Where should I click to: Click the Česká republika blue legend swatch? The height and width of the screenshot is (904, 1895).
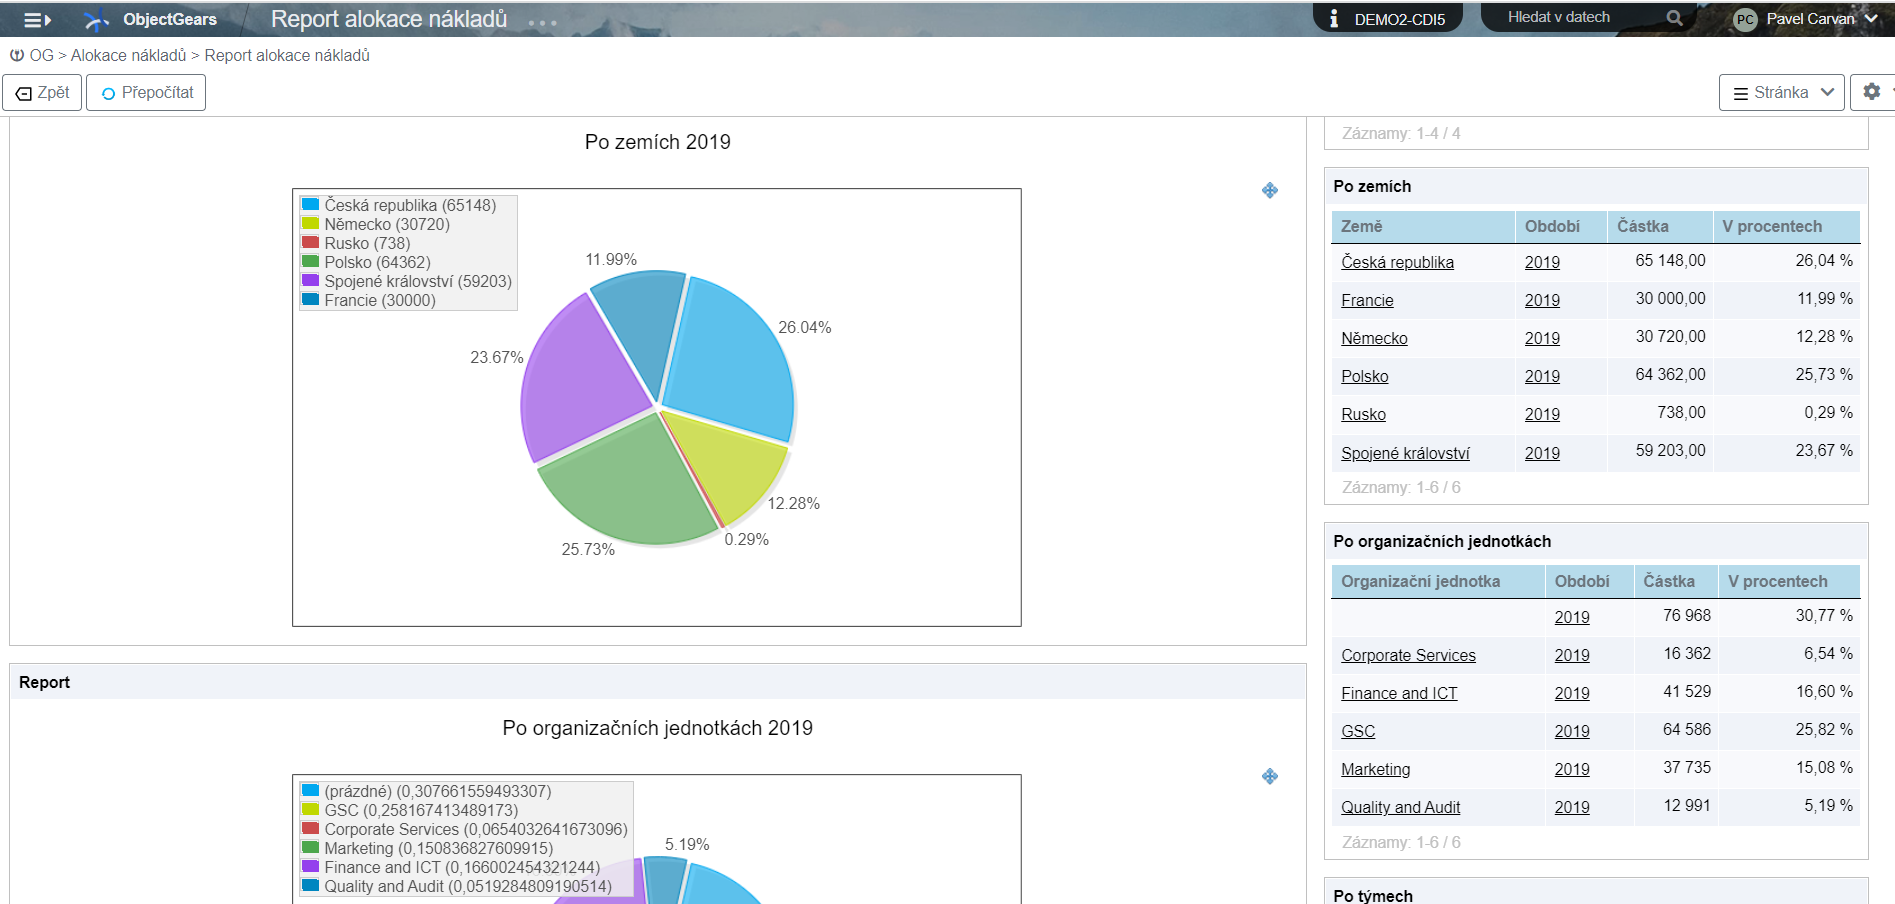310,204
